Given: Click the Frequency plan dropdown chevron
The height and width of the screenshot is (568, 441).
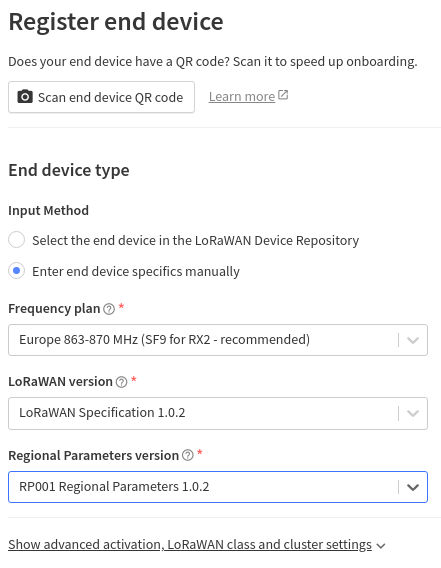Looking at the screenshot, I should (x=413, y=340).
